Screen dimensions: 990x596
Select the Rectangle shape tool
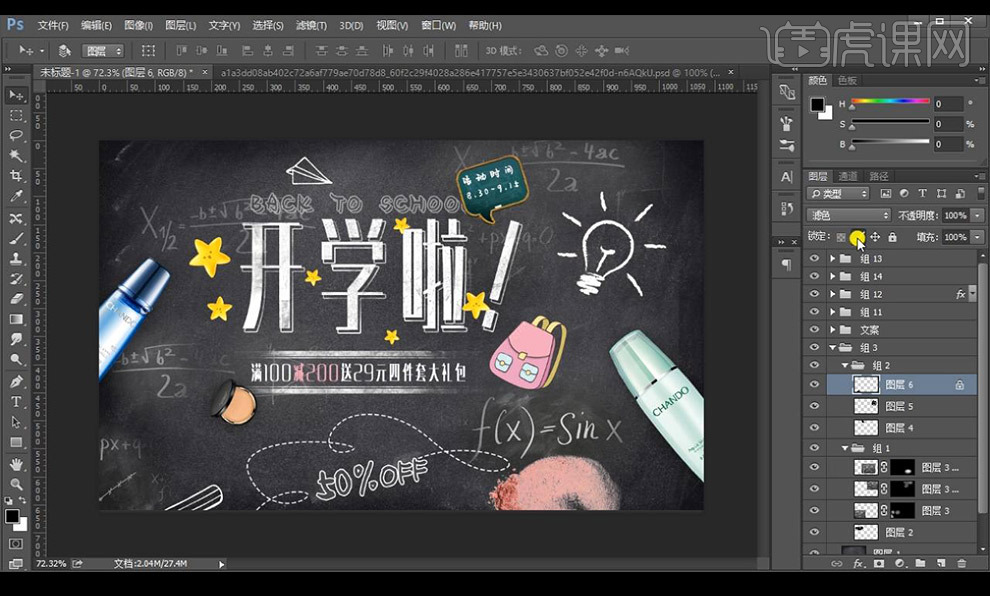pyautogui.click(x=16, y=442)
